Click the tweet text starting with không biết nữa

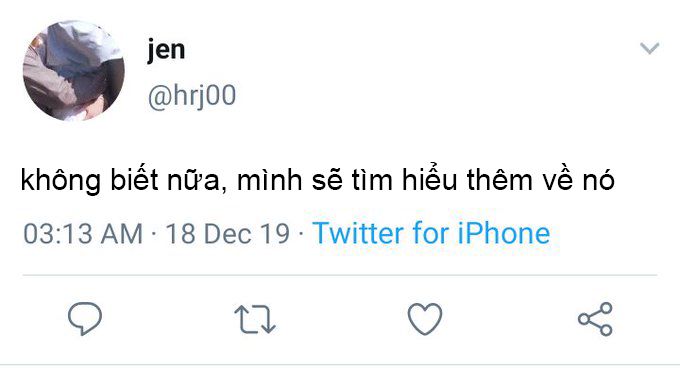click(317, 180)
